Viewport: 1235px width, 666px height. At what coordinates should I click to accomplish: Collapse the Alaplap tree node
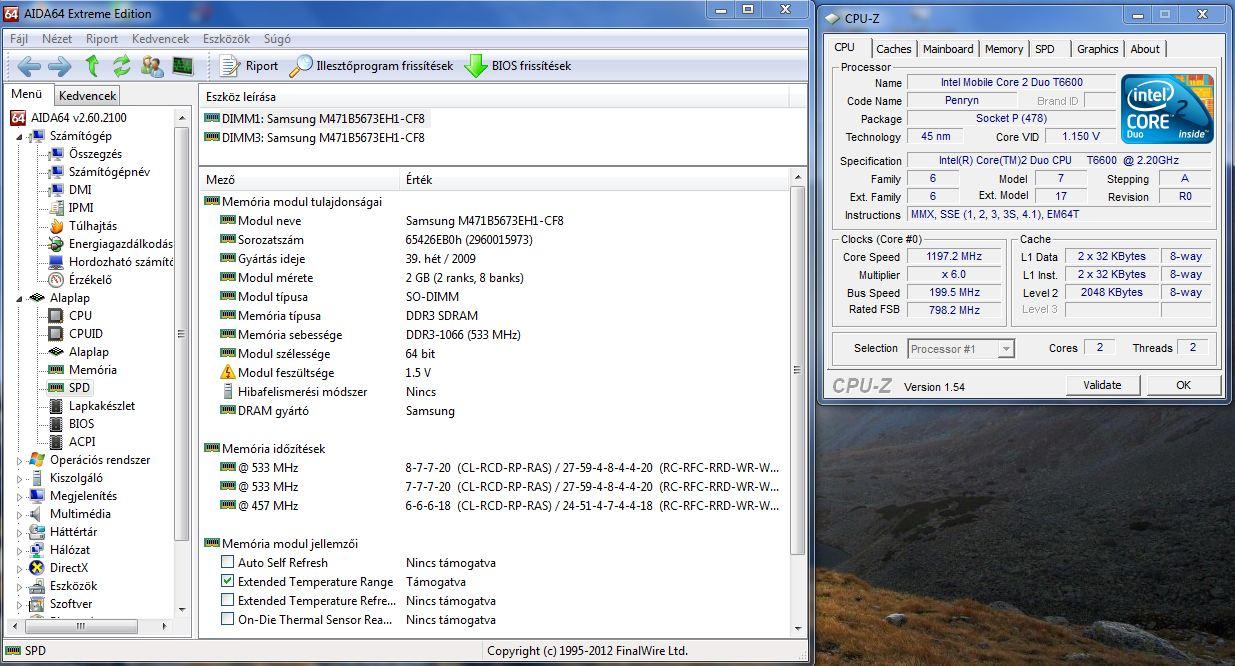tap(20, 299)
